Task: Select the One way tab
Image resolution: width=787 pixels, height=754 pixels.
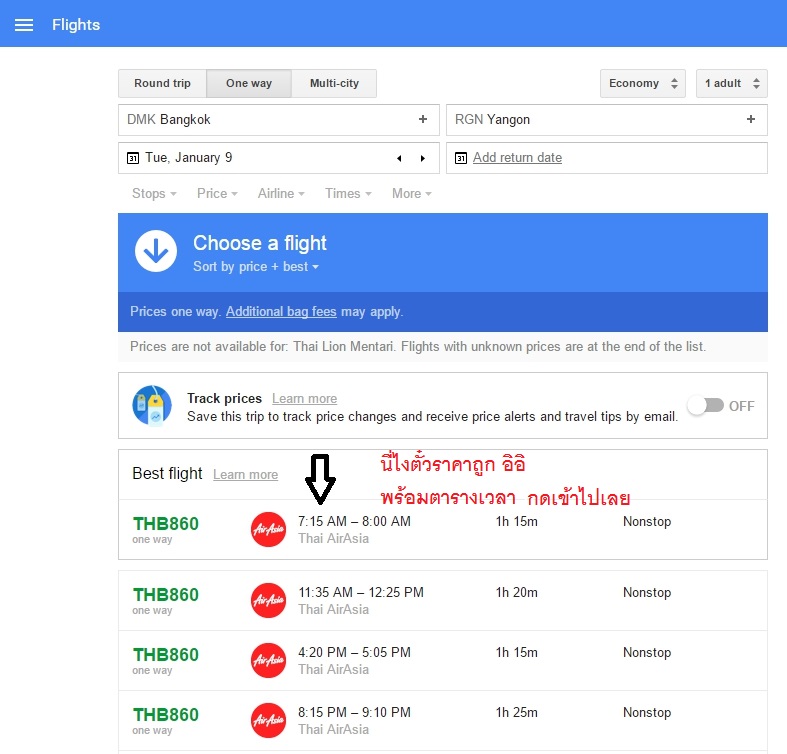Action: pos(249,83)
